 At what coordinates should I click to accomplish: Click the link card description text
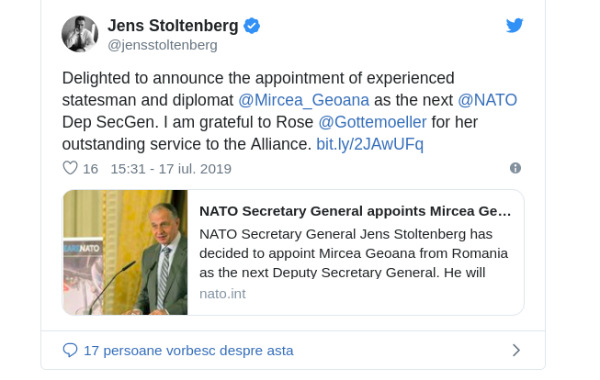point(354,253)
